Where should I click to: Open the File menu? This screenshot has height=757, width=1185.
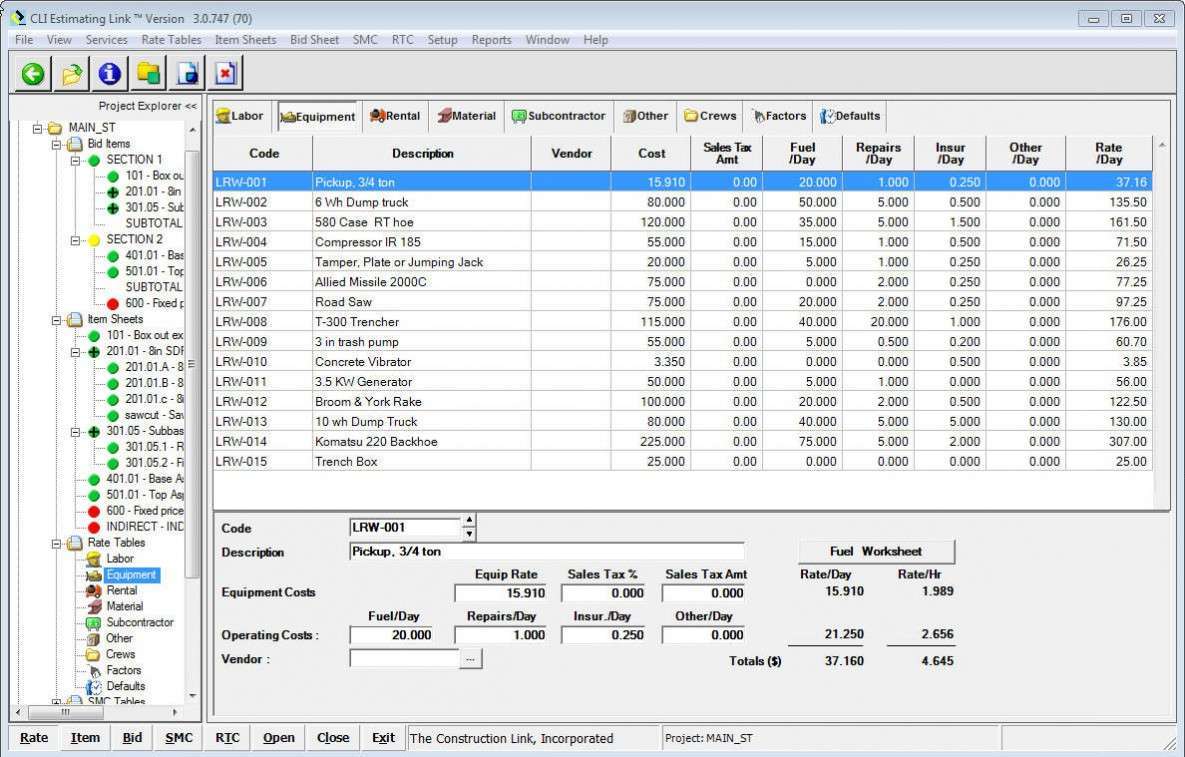(x=23, y=40)
